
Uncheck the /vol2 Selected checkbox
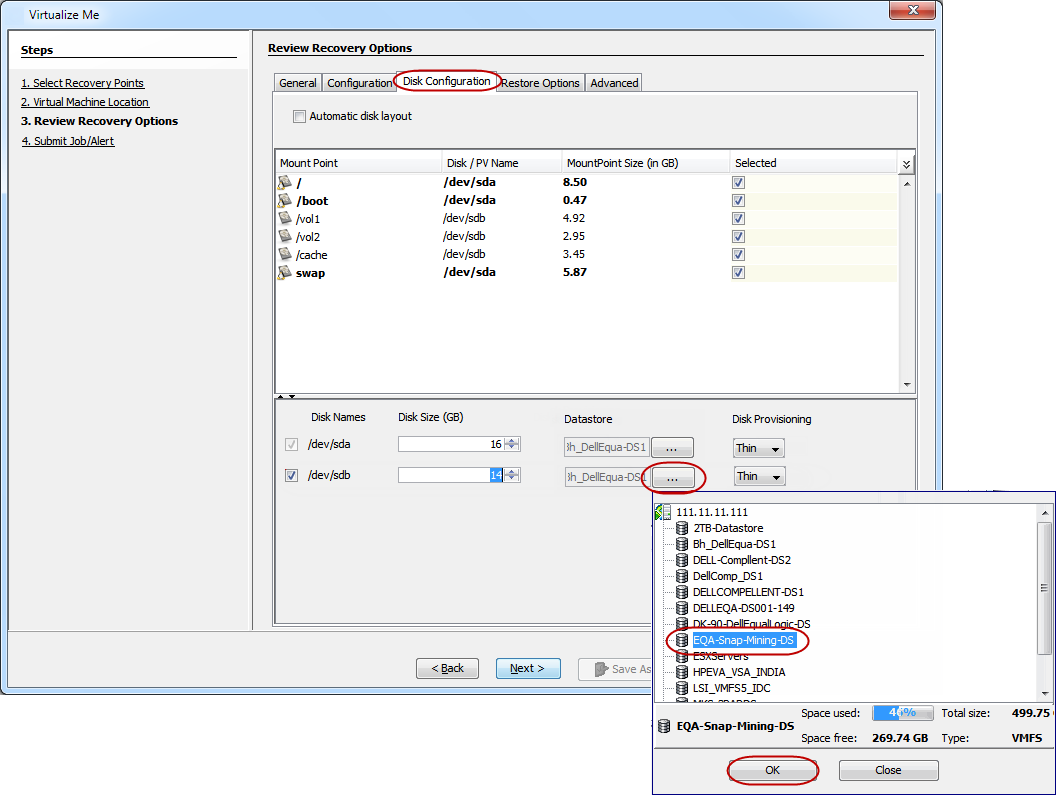(738, 237)
